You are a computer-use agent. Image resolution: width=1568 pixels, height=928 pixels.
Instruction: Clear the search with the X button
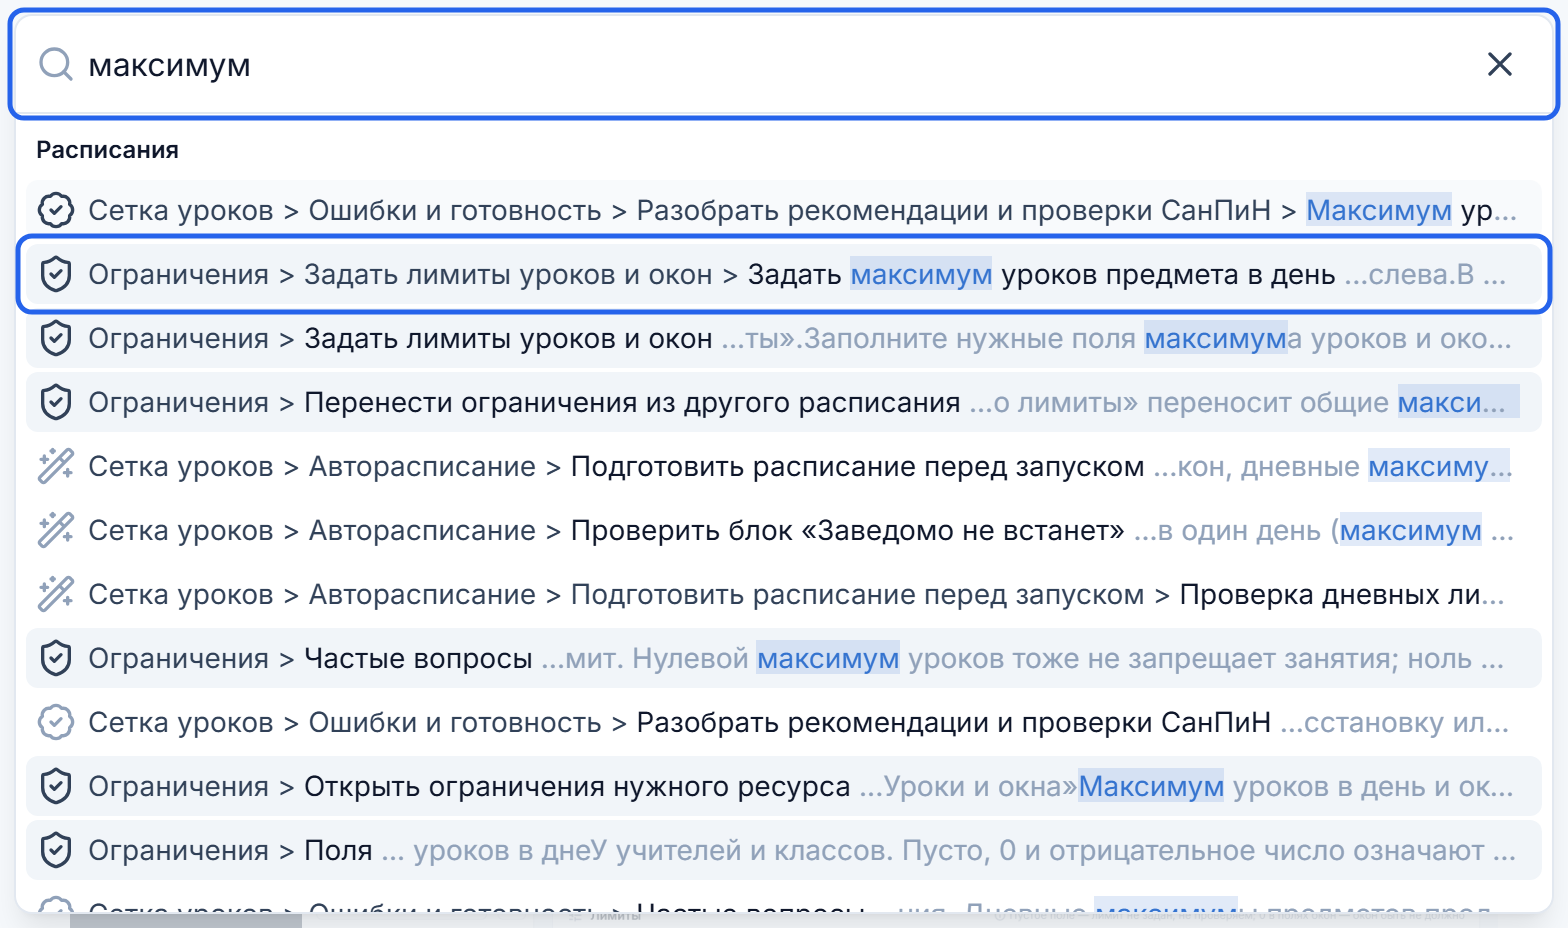tap(1499, 65)
